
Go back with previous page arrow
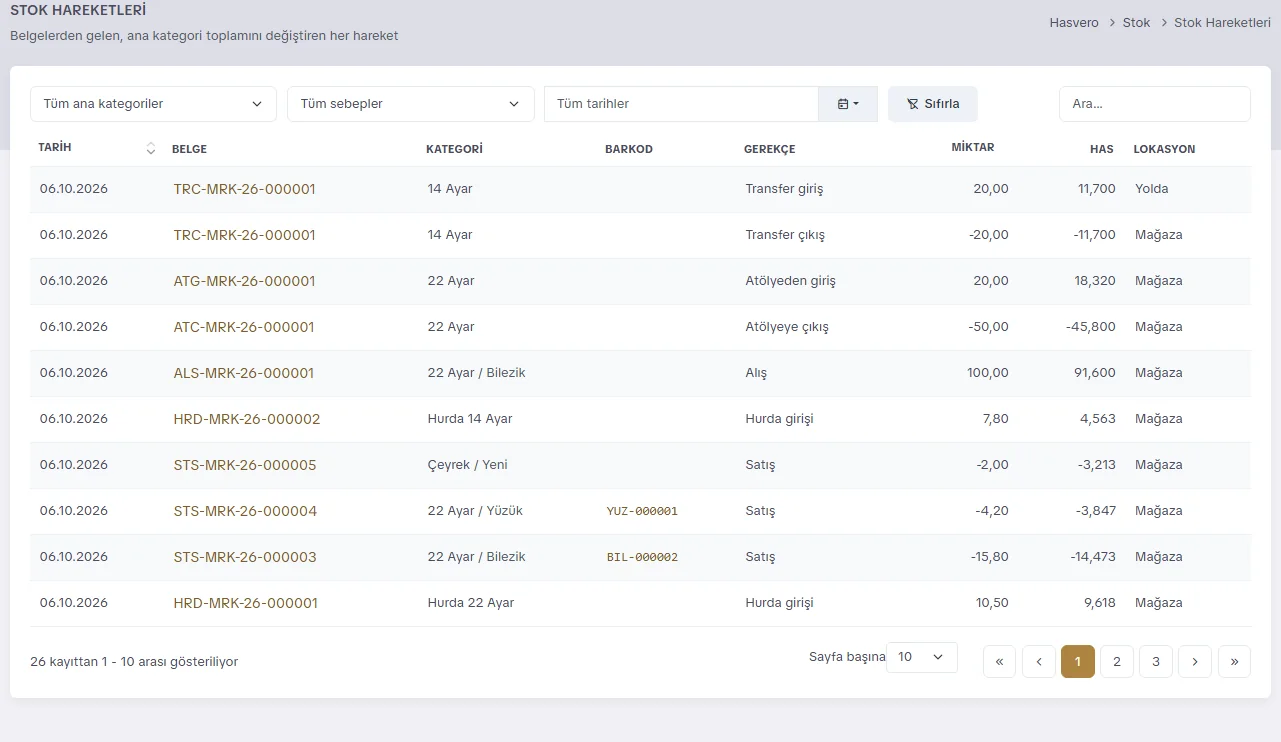1039,661
